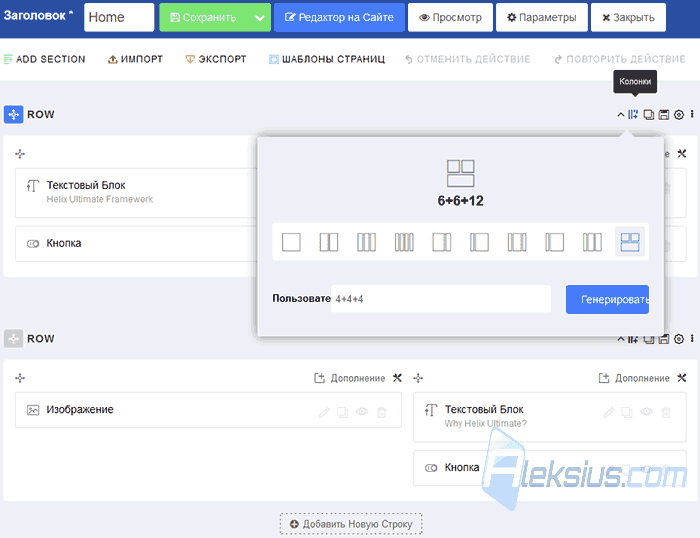This screenshot has width=700, height=538.
Task: Open first row settings gear icon
Action: pyautogui.click(x=679, y=115)
